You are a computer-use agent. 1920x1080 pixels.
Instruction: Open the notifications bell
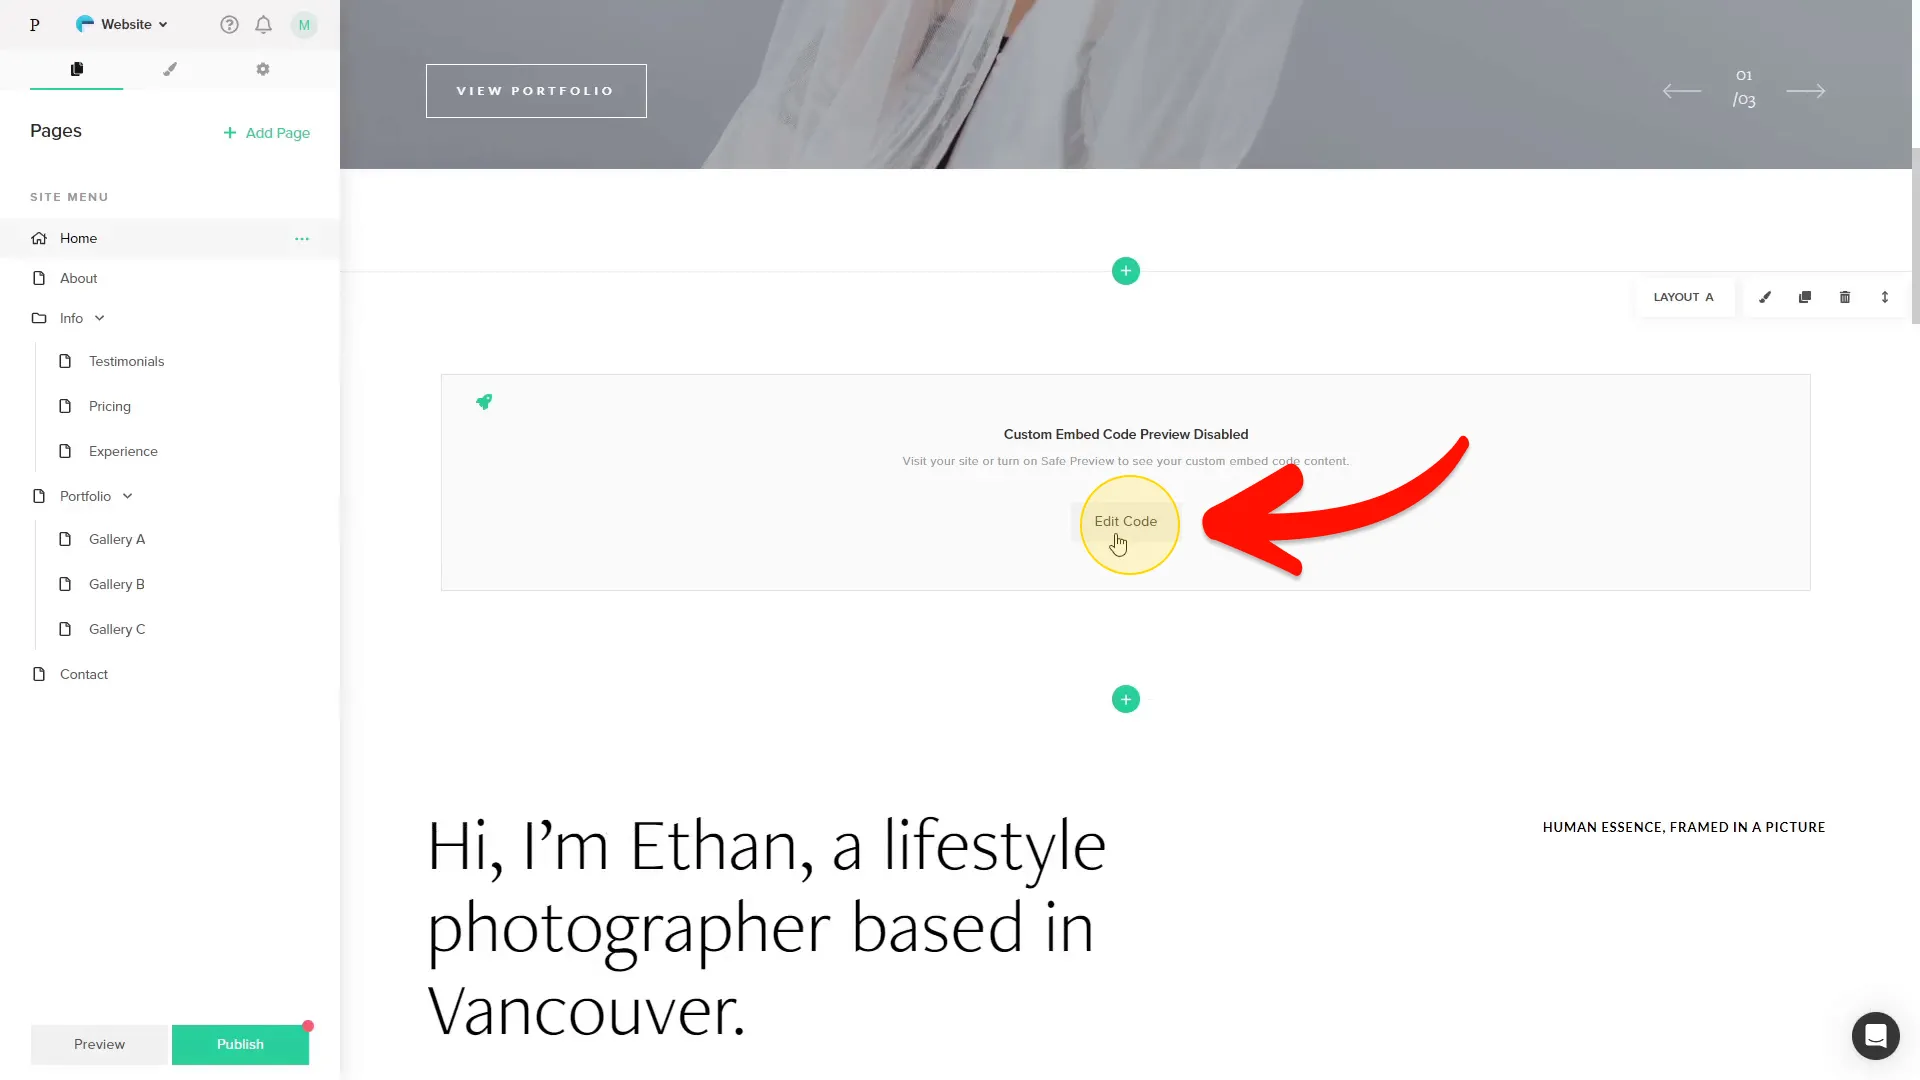tap(263, 25)
